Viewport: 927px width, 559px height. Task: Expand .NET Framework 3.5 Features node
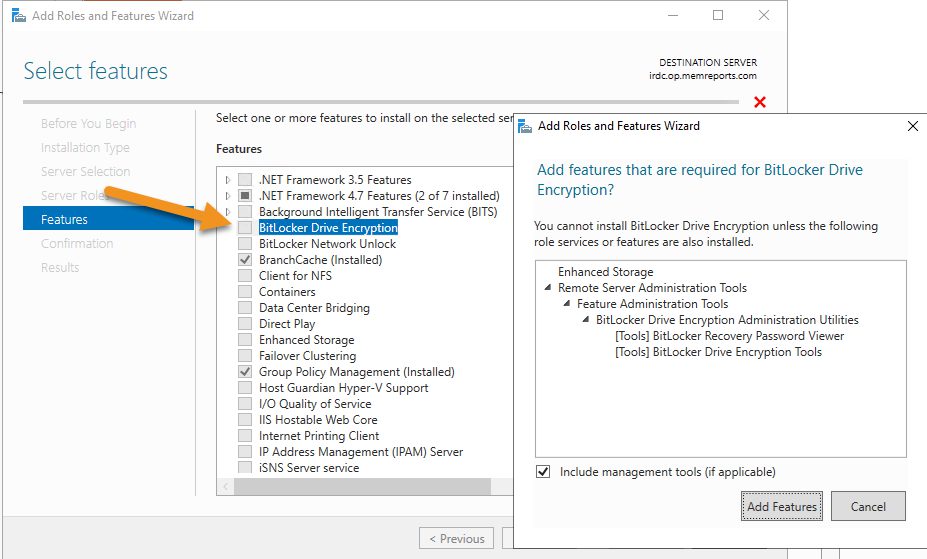click(228, 179)
